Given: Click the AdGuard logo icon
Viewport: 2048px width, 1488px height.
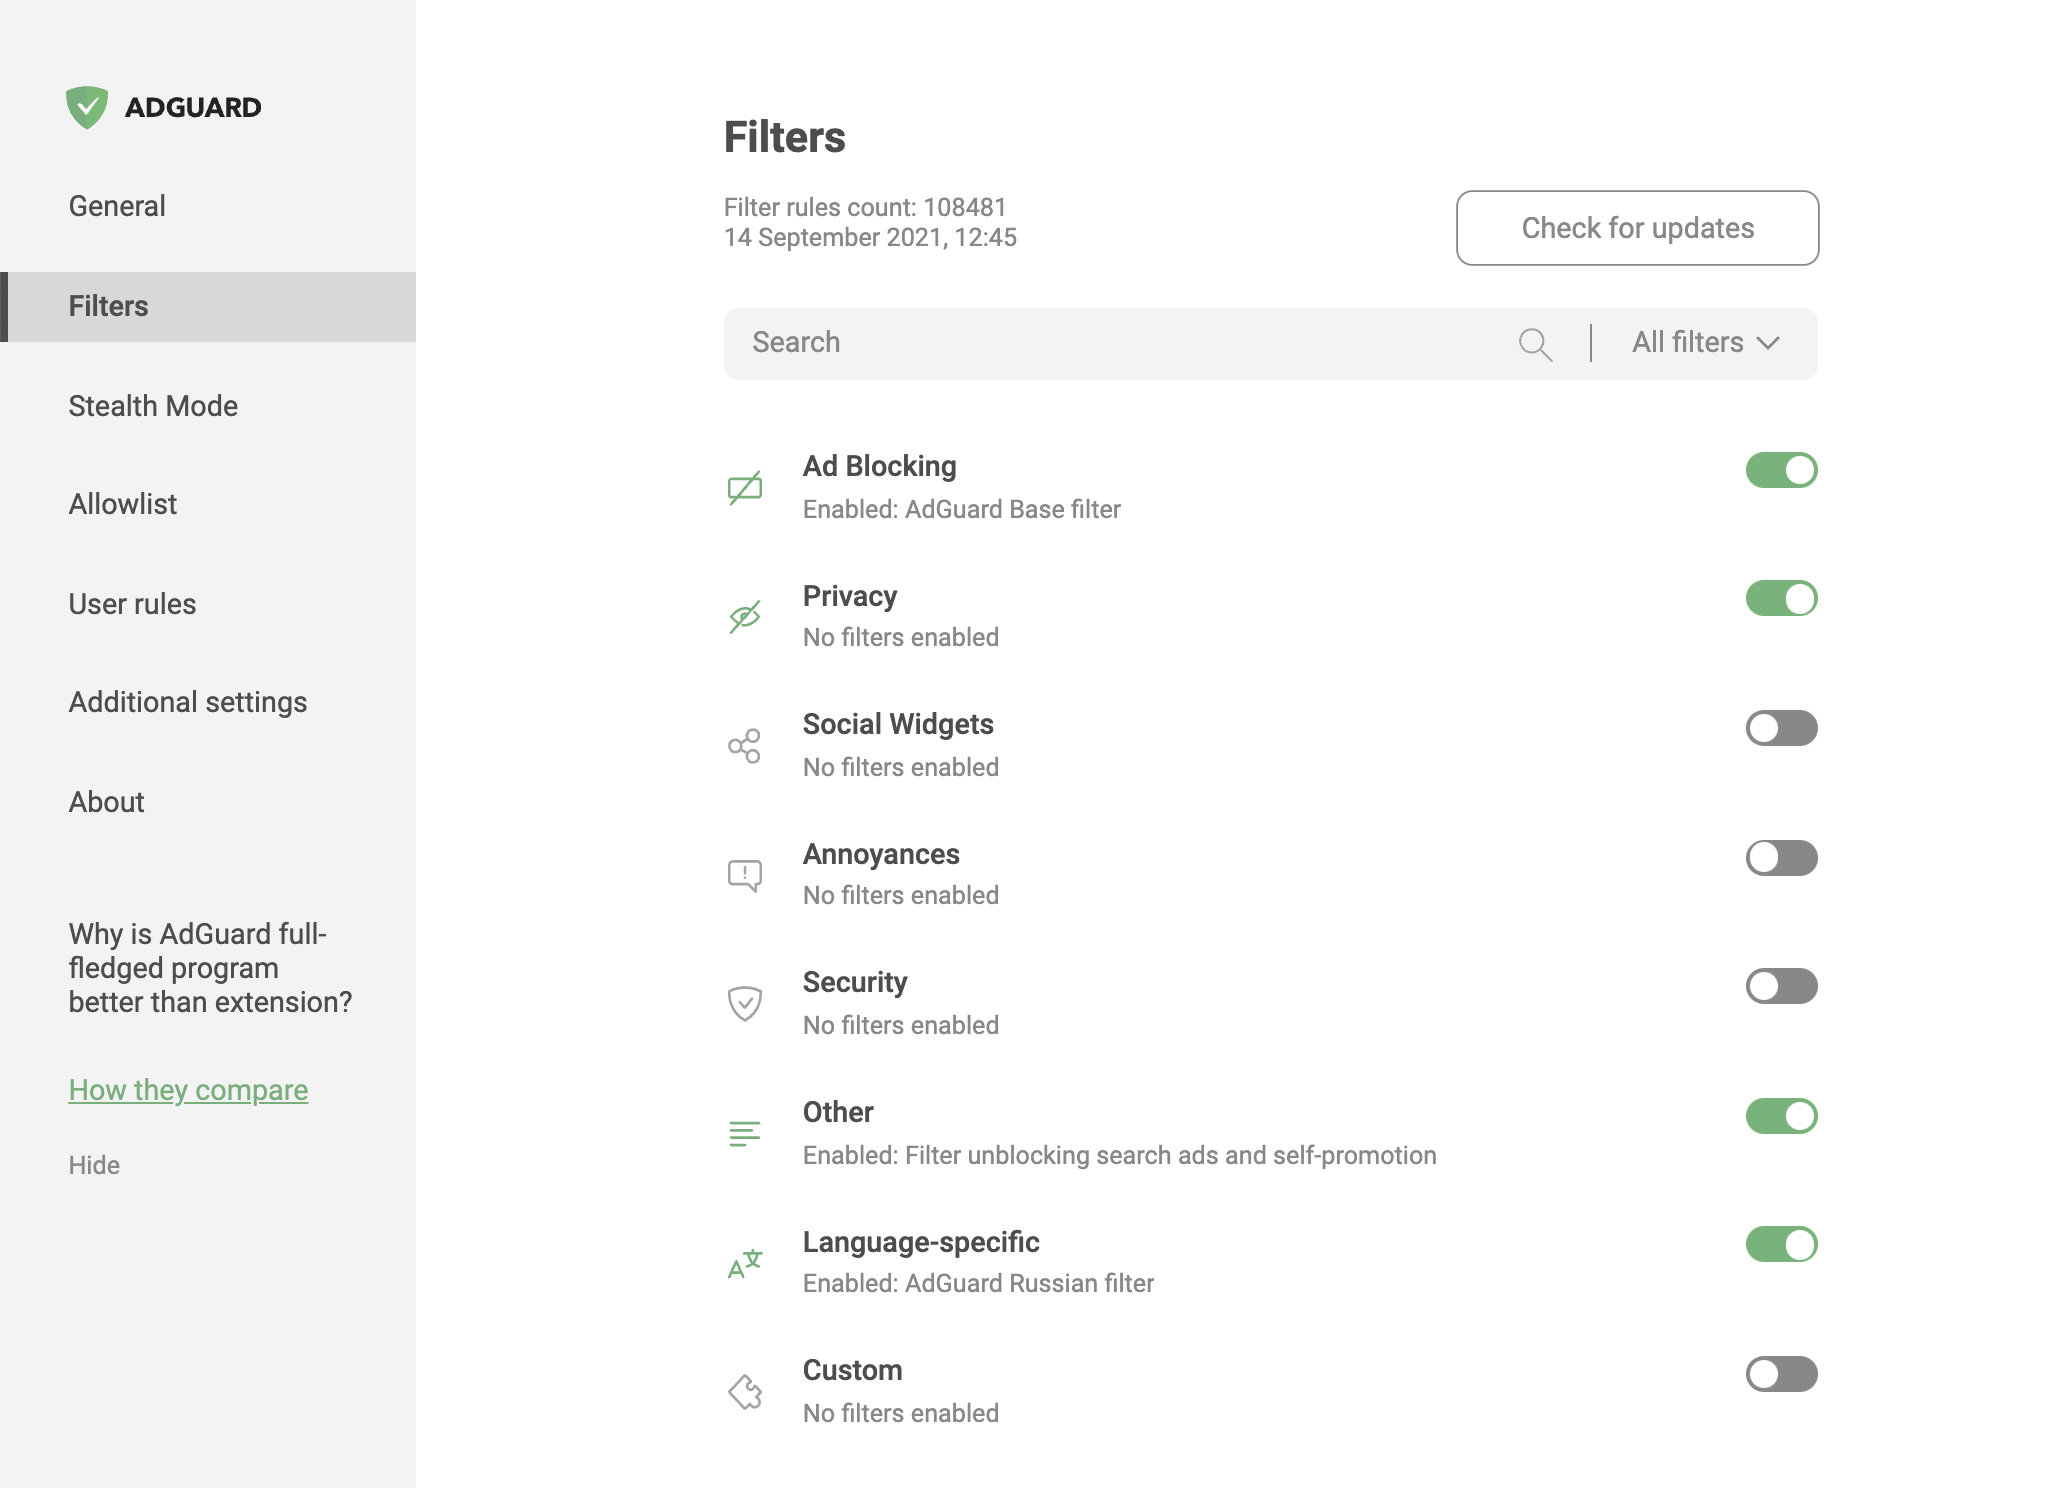Looking at the screenshot, I should [x=87, y=108].
